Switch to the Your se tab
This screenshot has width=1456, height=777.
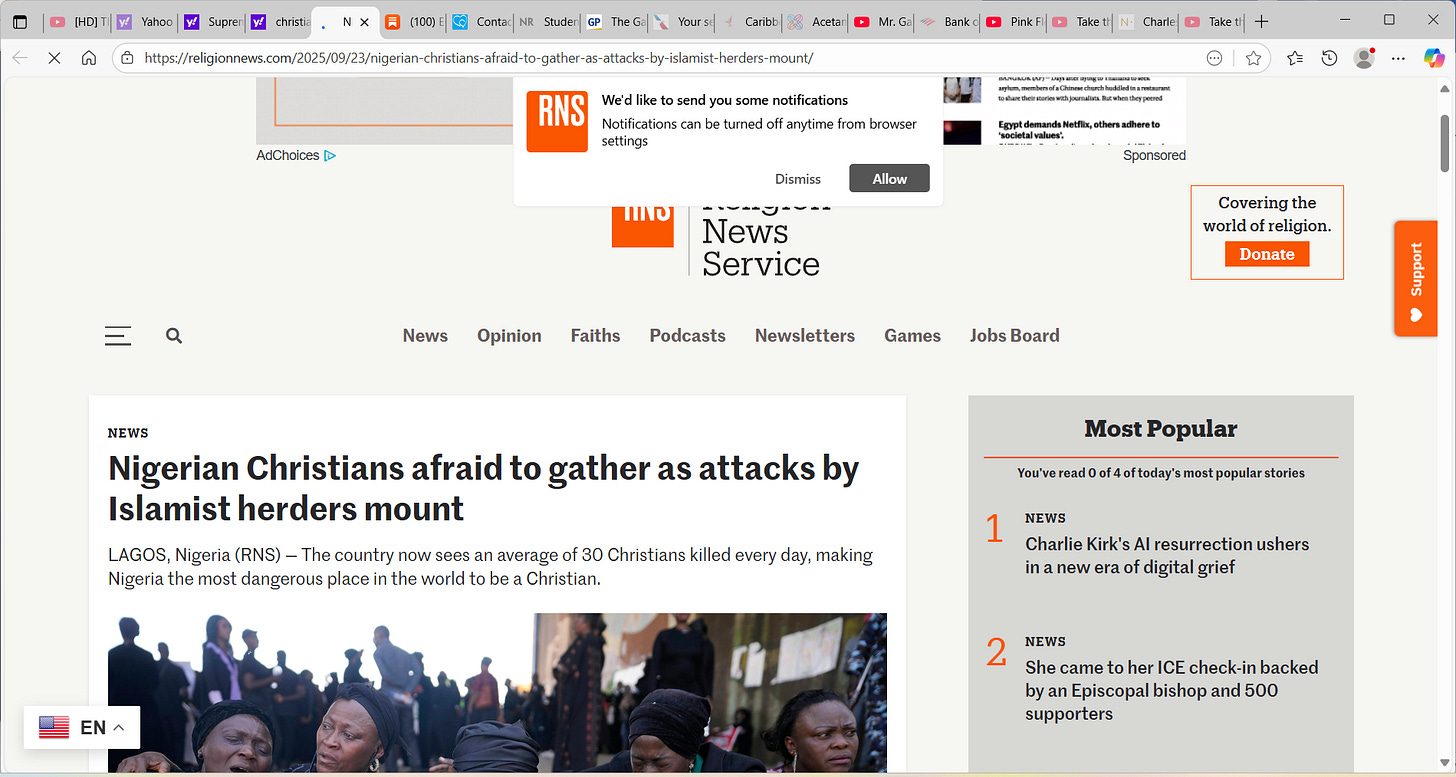tap(681, 21)
